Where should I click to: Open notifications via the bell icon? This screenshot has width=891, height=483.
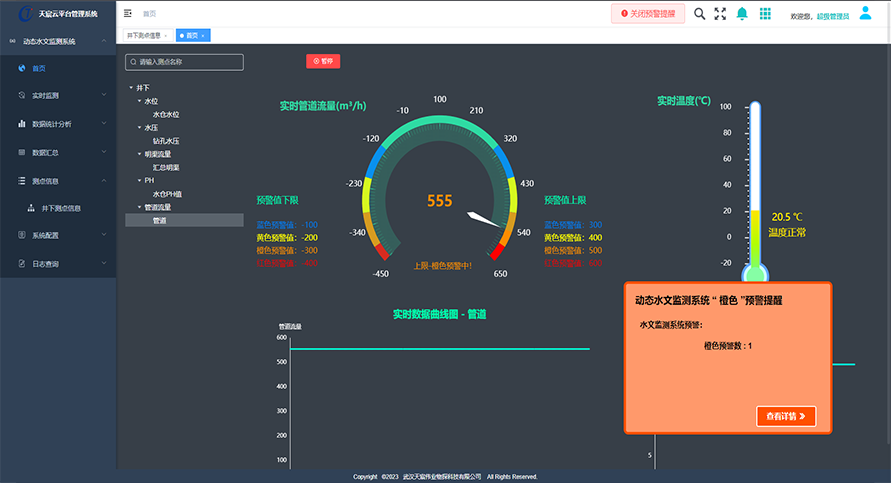coord(742,14)
